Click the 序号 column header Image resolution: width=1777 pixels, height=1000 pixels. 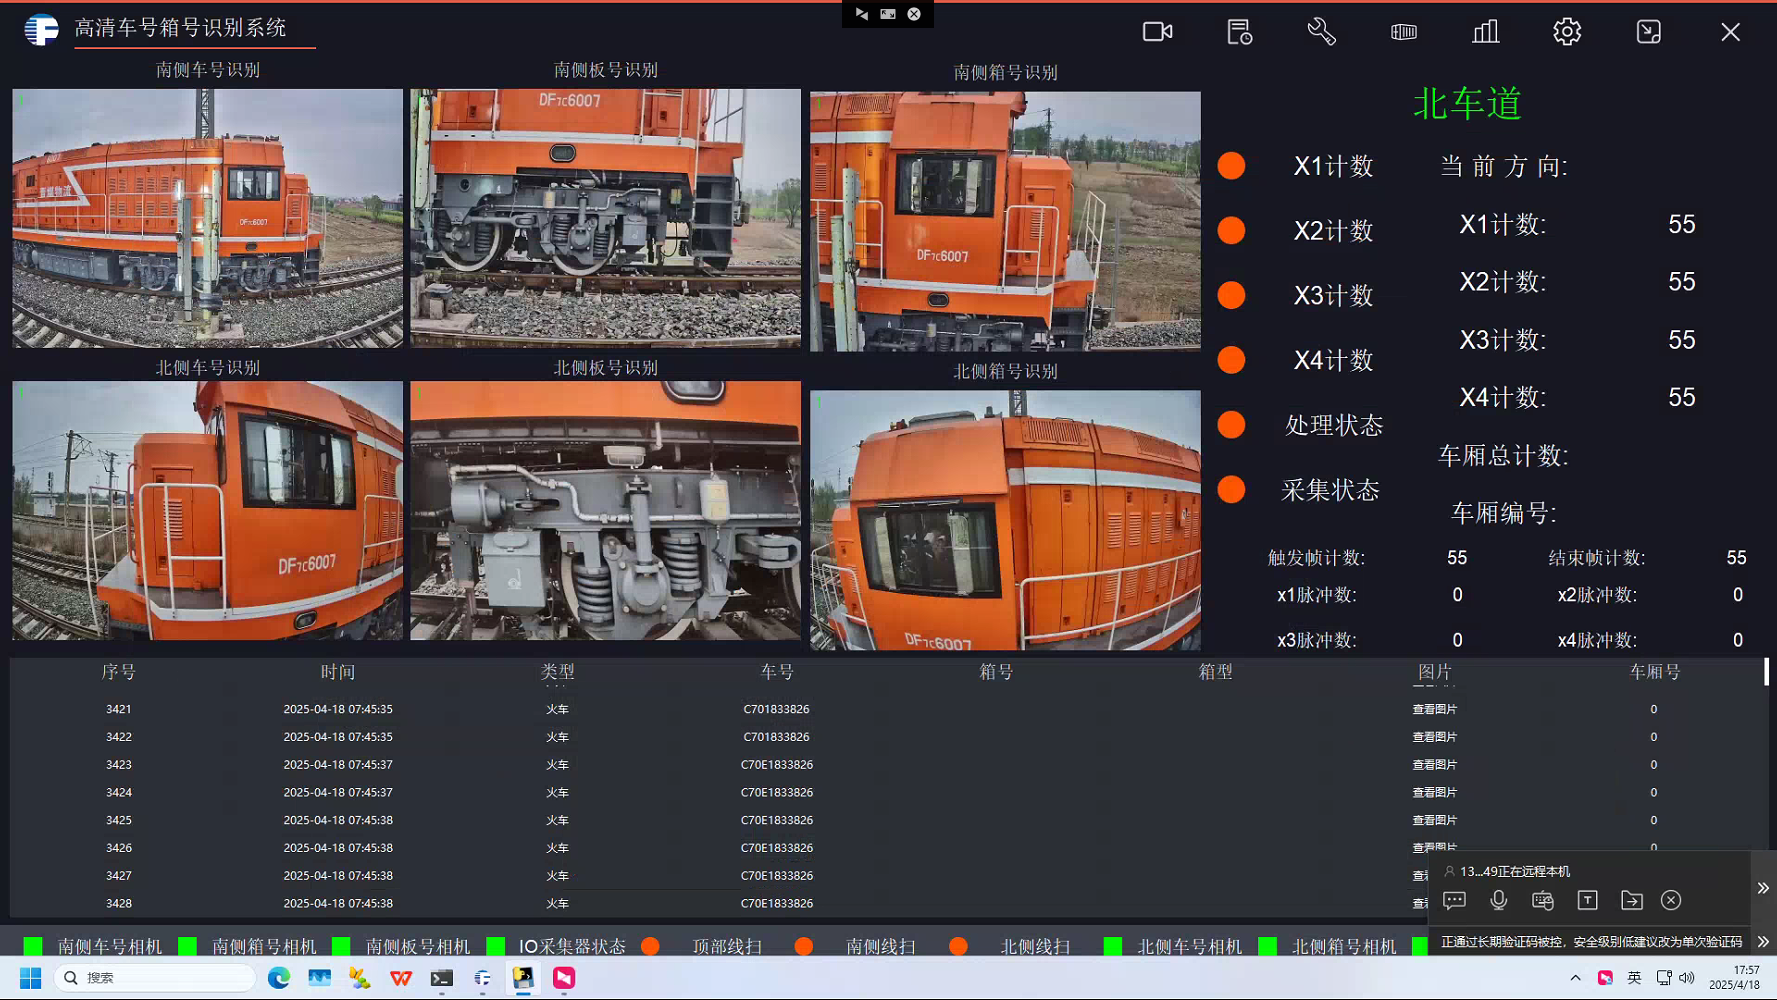coord(118,673)
